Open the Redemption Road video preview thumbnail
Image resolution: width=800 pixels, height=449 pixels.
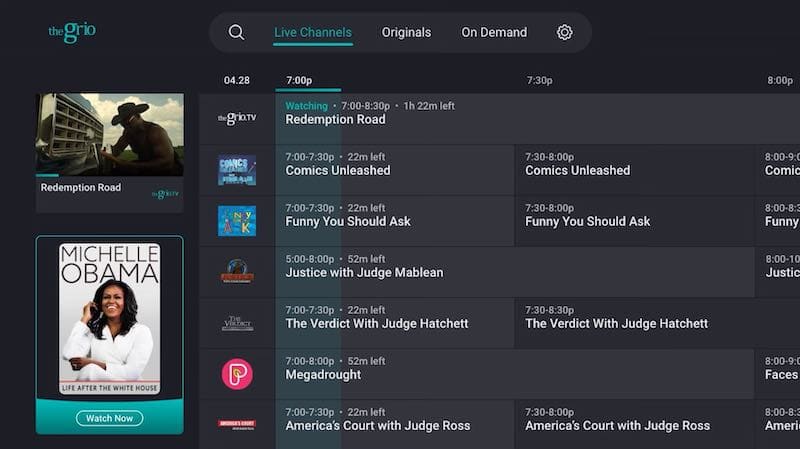click(110, 134)
